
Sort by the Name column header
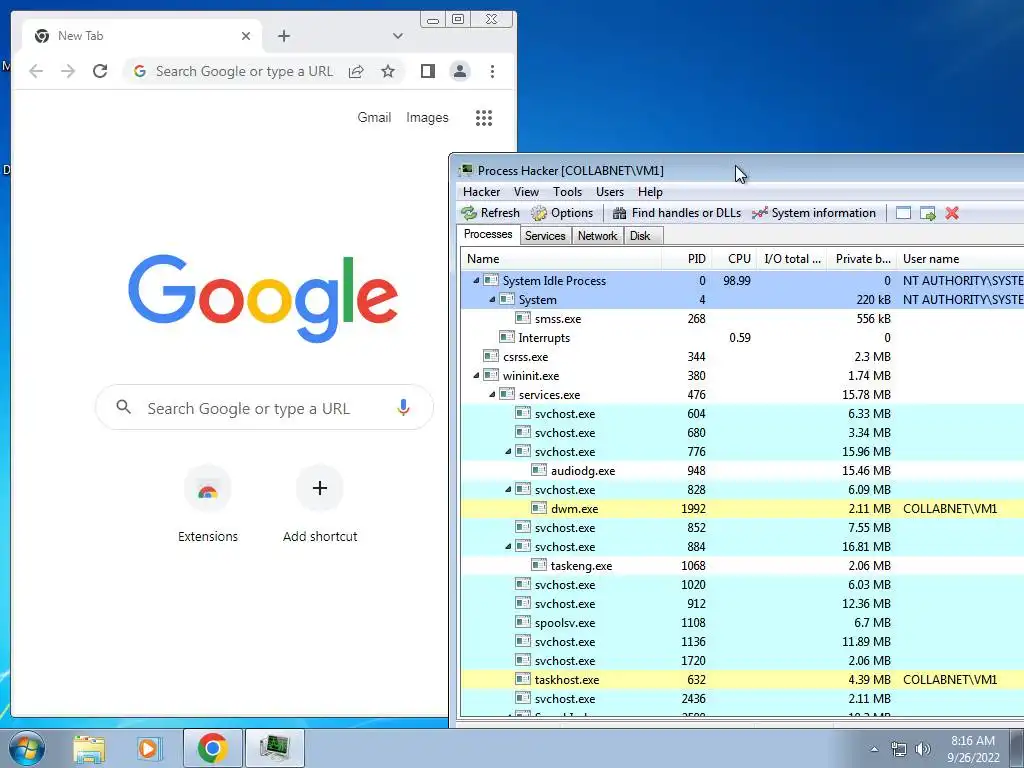click(561, 259)
